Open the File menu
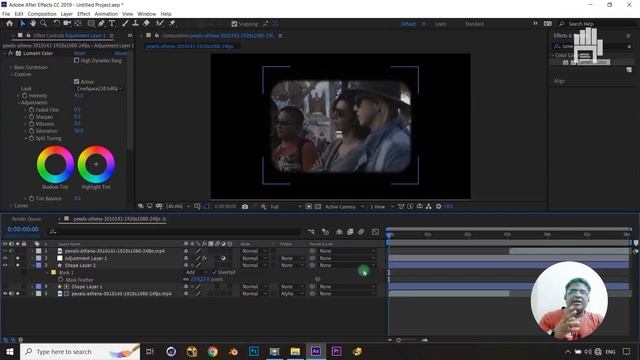Image resolution: width=640 pixels, height=360 pixels. tap(6, 14)
